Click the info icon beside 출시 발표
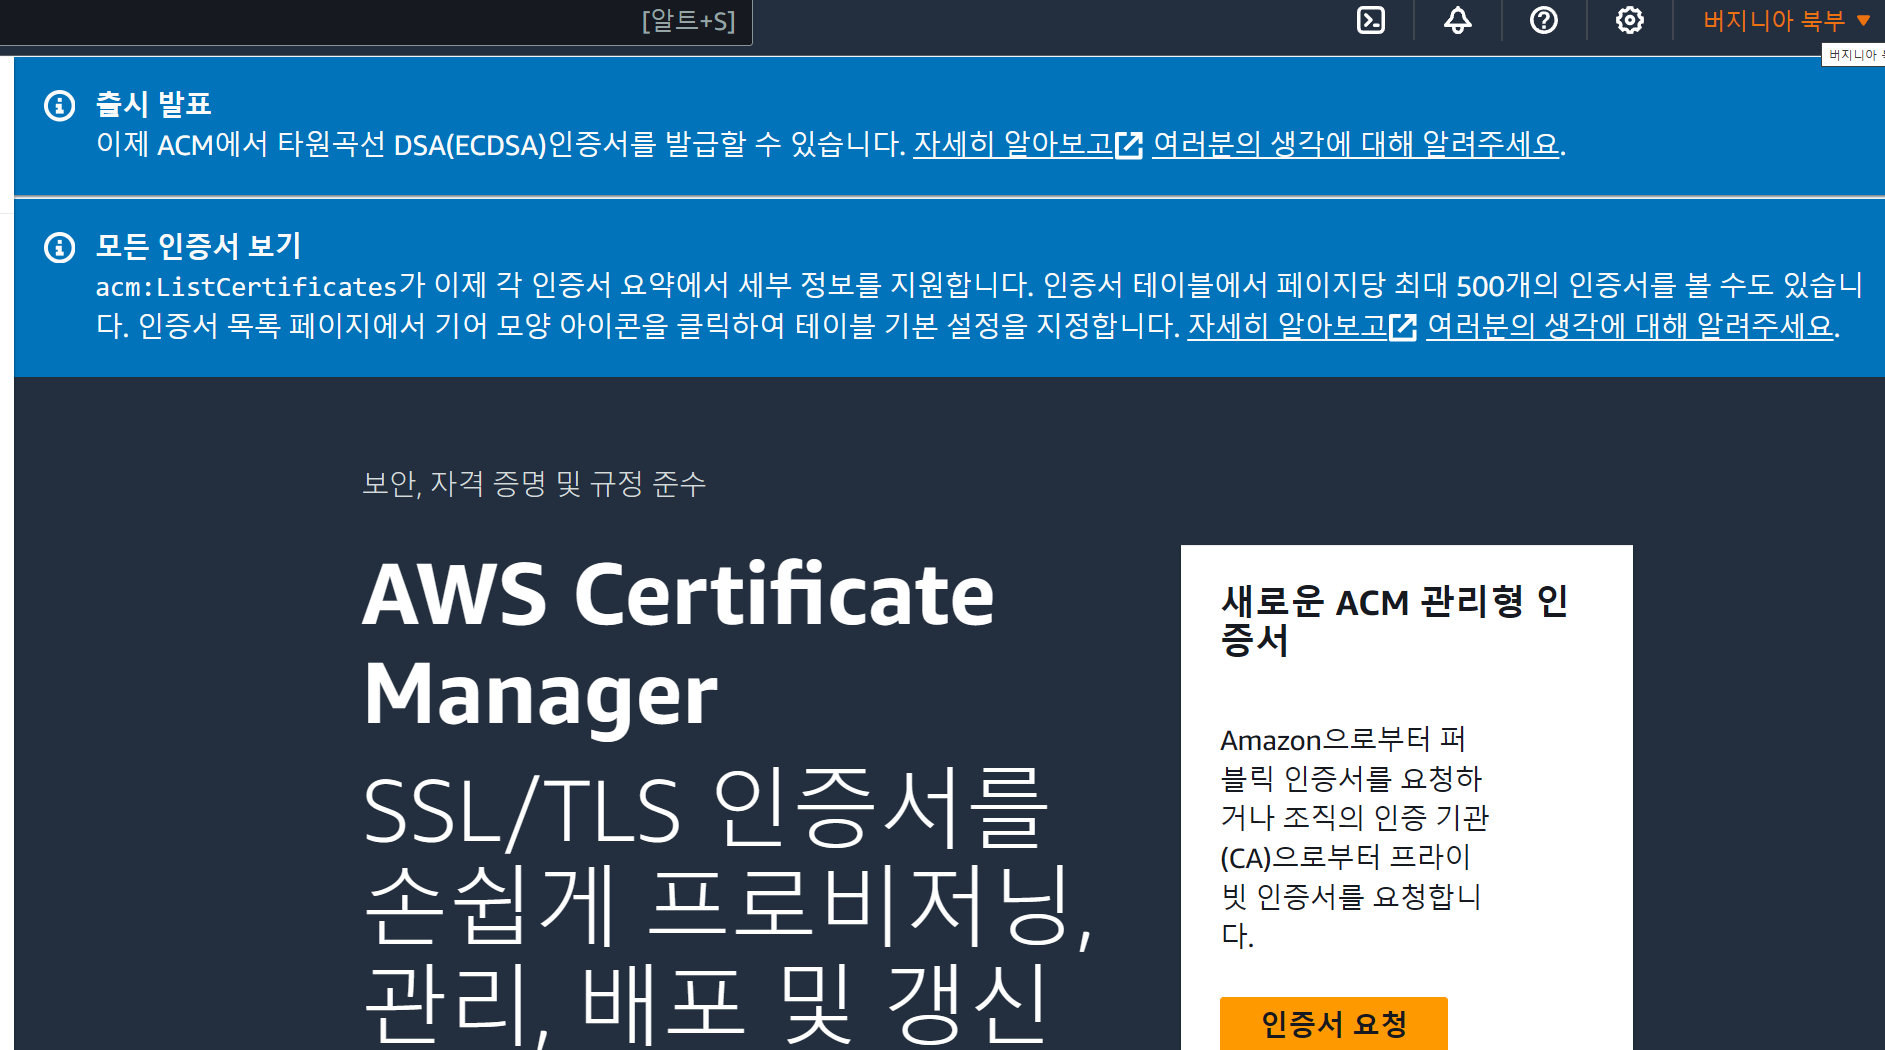Screen dimensions: 1885x1050 (60, 105)
